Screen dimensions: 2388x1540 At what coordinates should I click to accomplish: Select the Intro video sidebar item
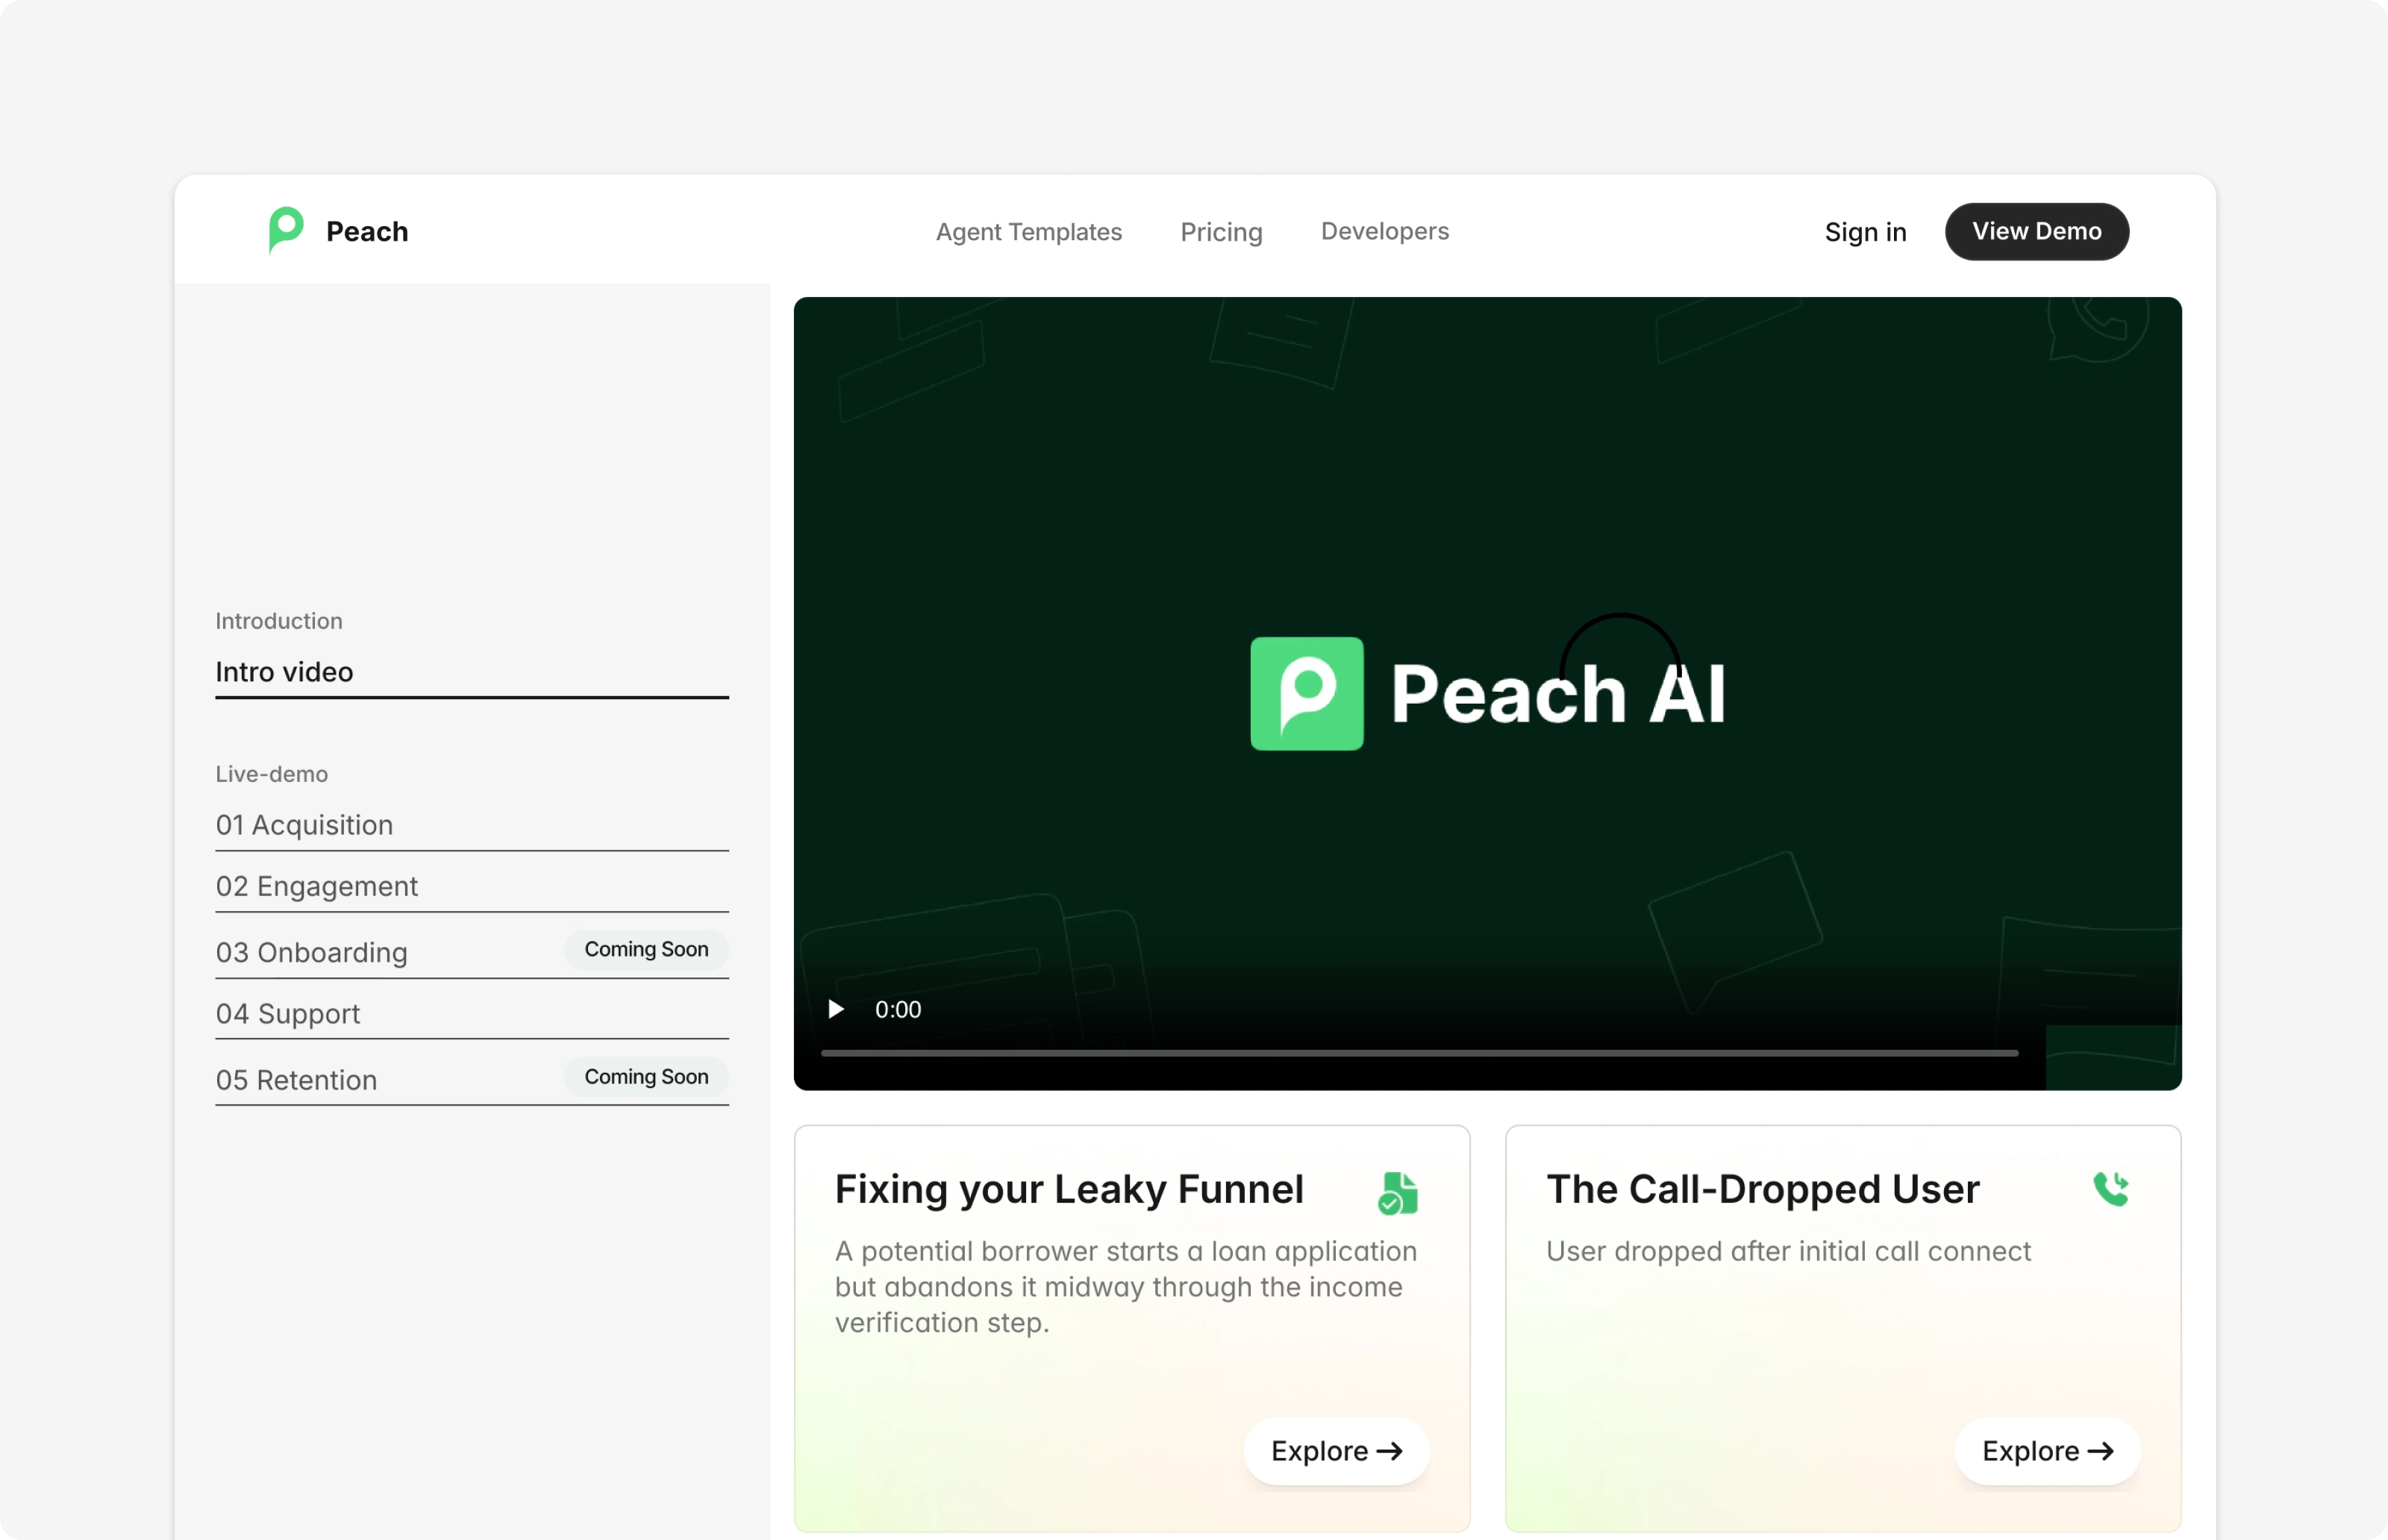[x=284, y=672]
